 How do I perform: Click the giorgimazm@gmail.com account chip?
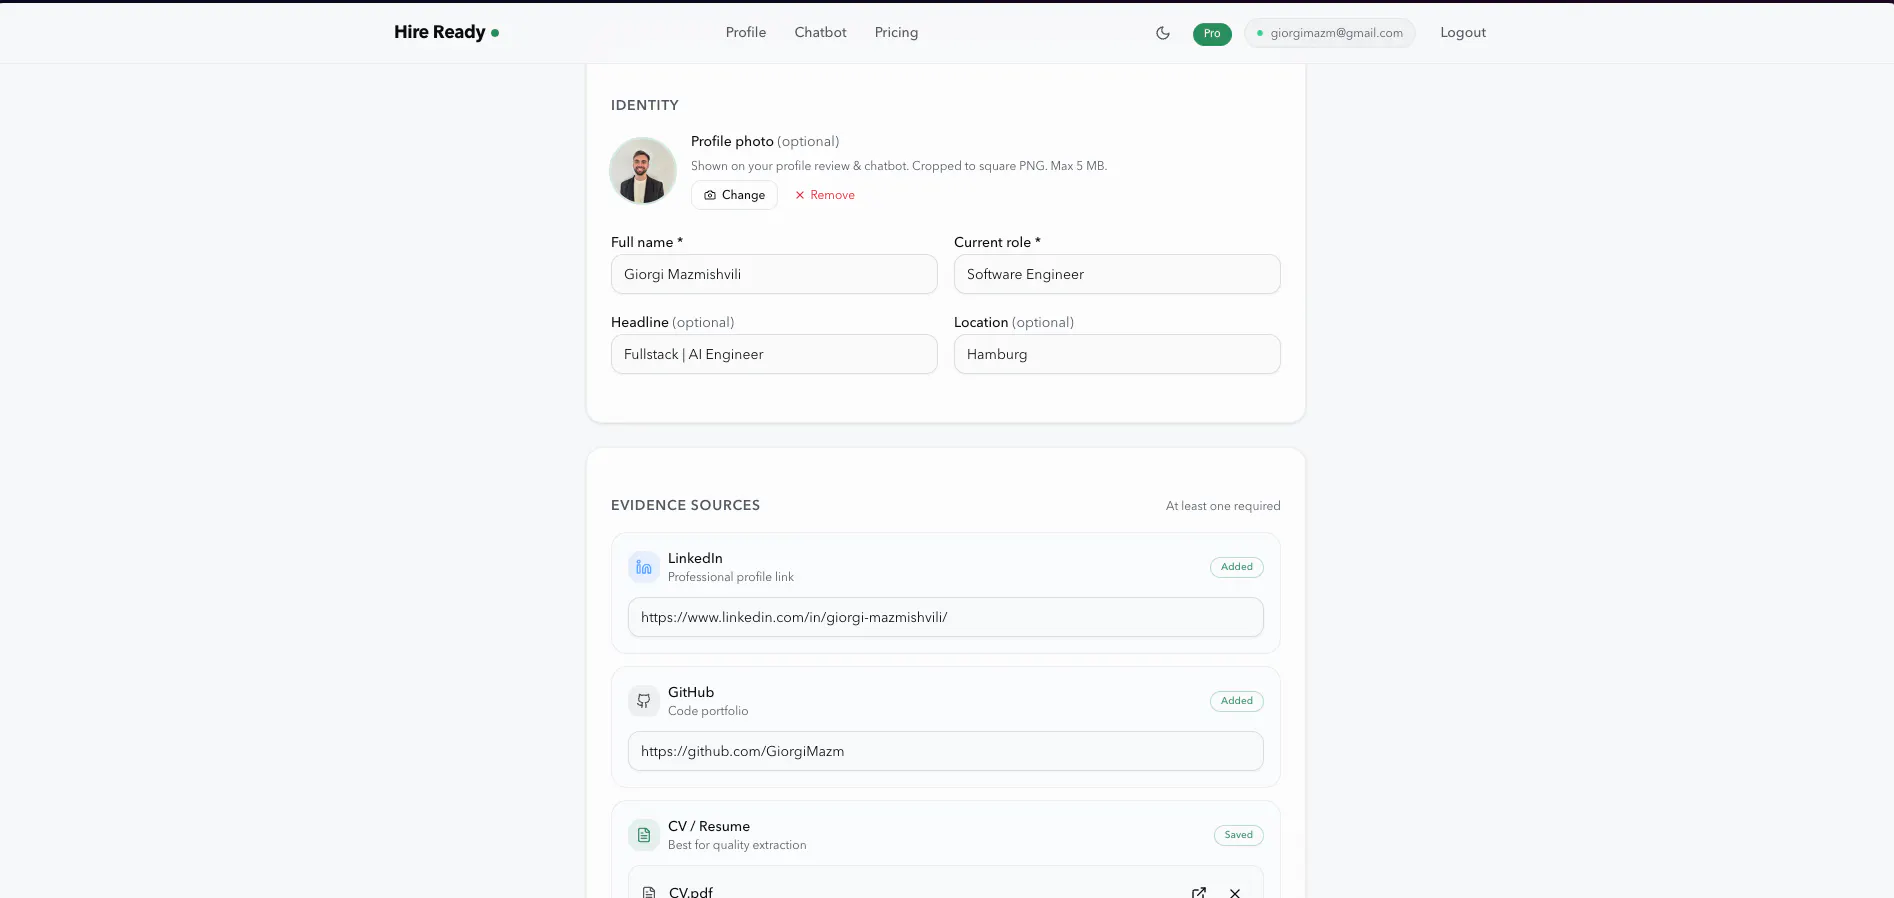(1330, 33)
